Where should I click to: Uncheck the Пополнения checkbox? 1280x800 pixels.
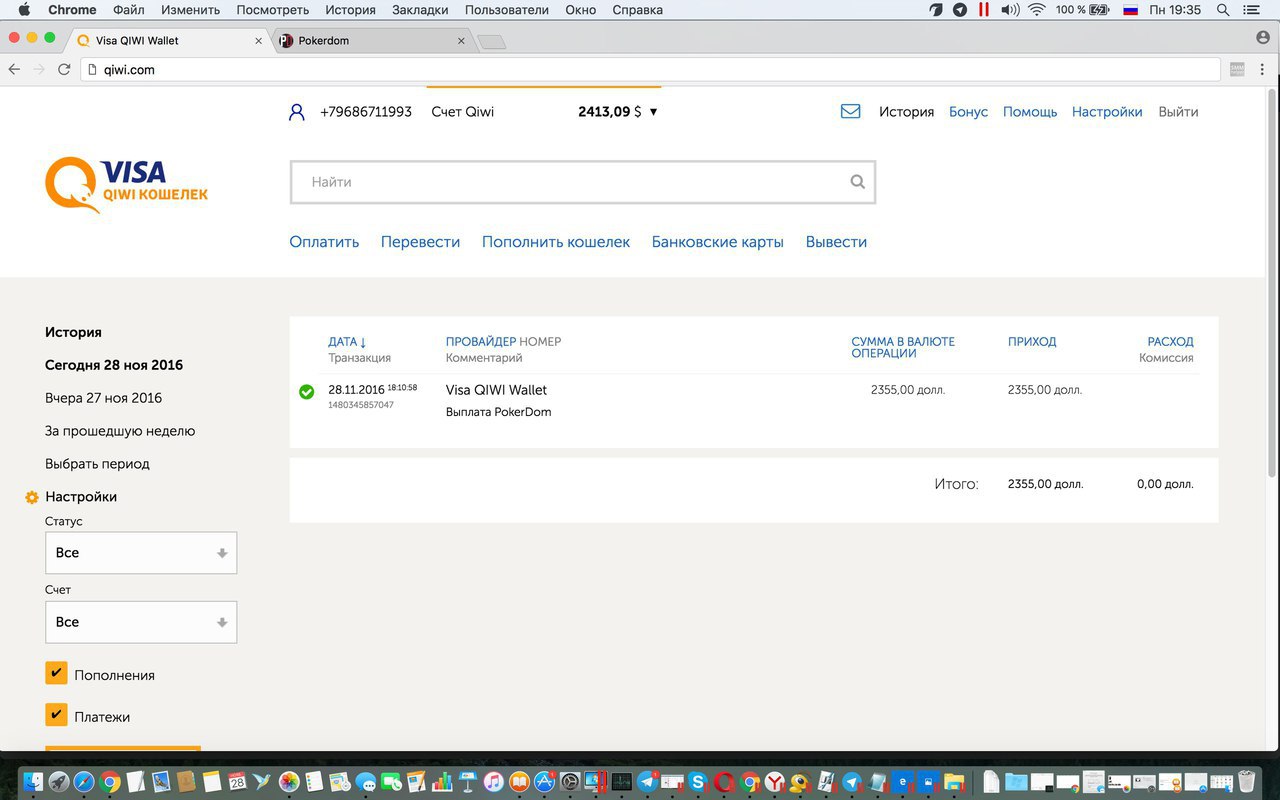[x=56, y=673]
